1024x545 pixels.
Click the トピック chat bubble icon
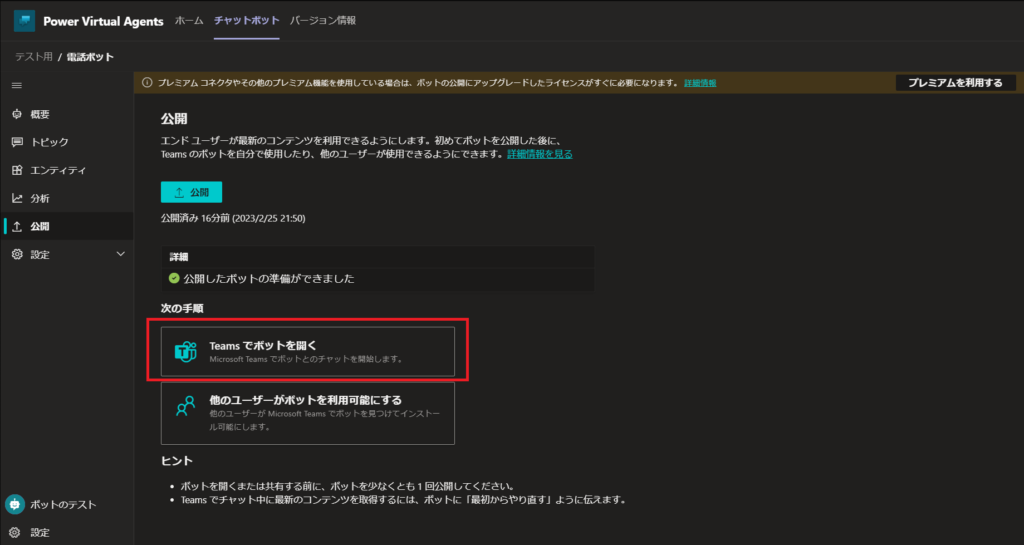[17, 142]
